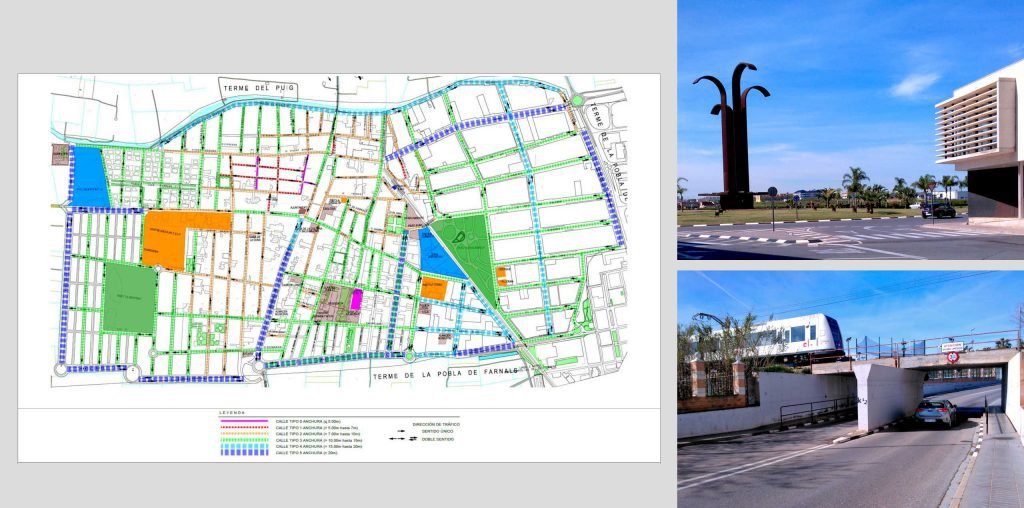Click the roundabout at map's top-right corner
This screenshot has height=508, width=1024.
pos(577,100)
